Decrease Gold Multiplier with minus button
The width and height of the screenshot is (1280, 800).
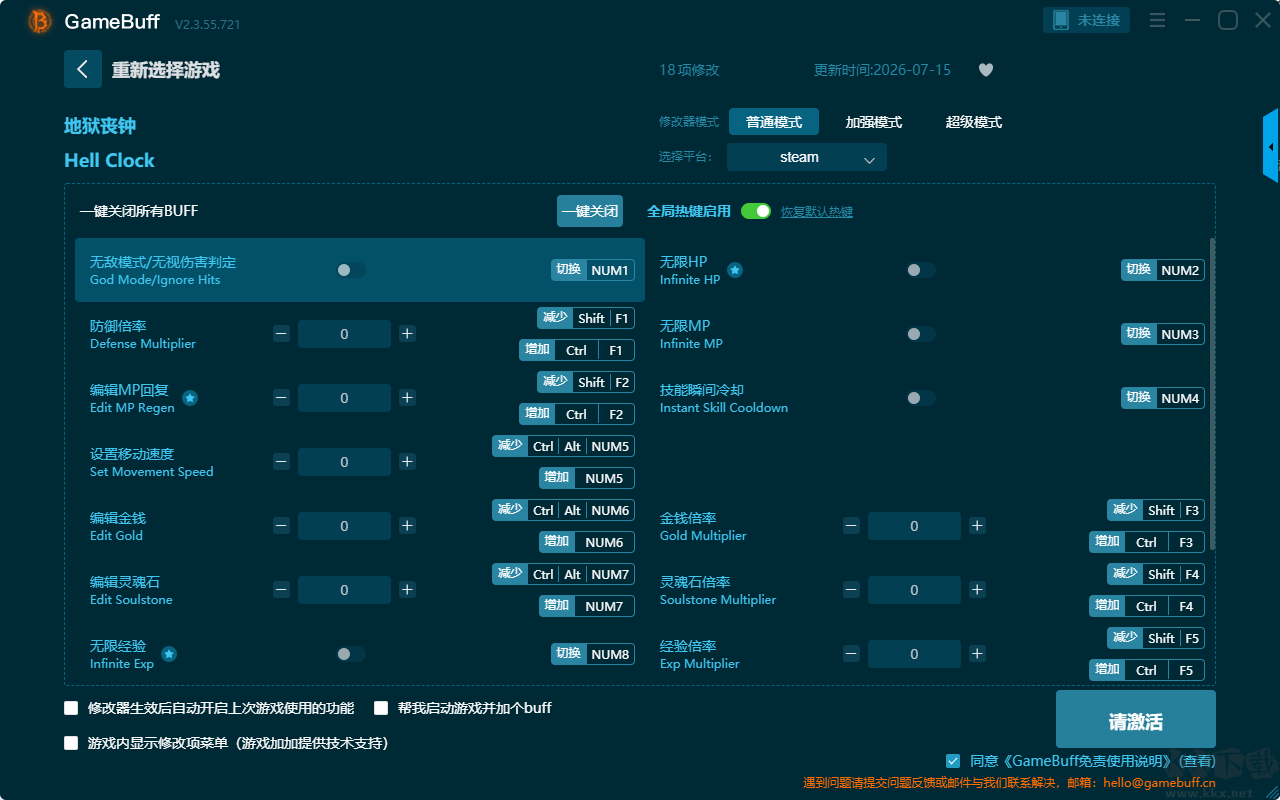point(851,526)
